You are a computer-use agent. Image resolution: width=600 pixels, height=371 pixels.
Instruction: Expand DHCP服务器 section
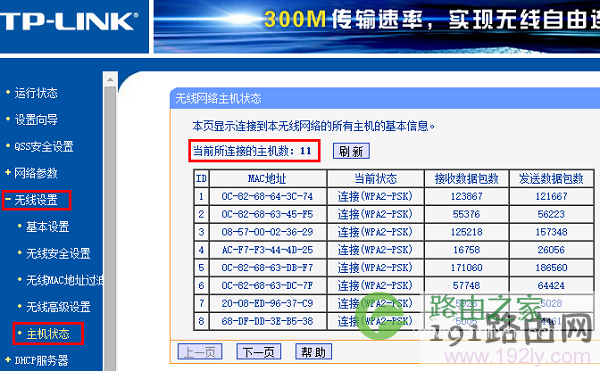pyautogui.click(x=41, y=360)
